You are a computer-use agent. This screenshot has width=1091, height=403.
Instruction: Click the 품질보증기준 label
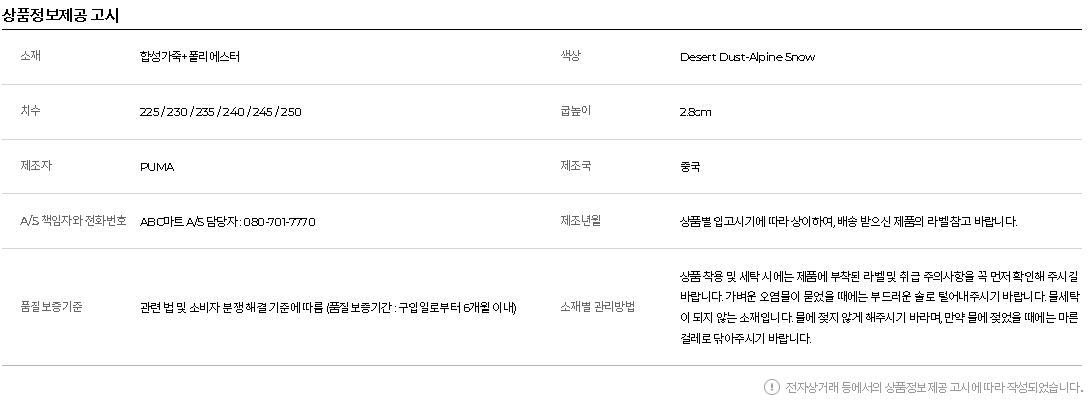coord(51,307)
